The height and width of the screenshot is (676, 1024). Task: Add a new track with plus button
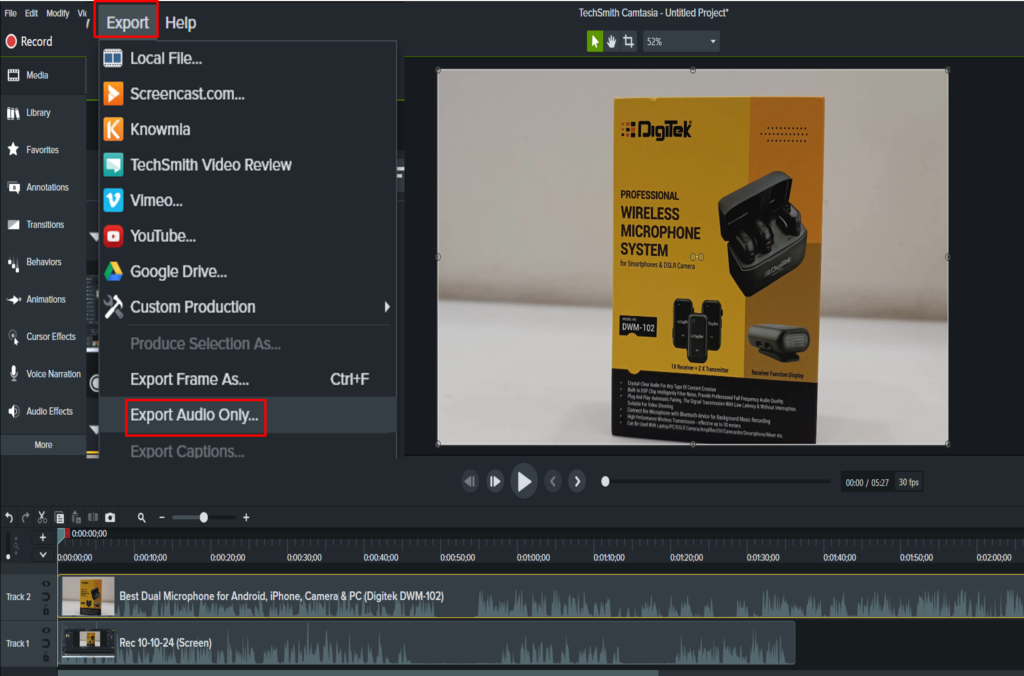tap(42, 538)
